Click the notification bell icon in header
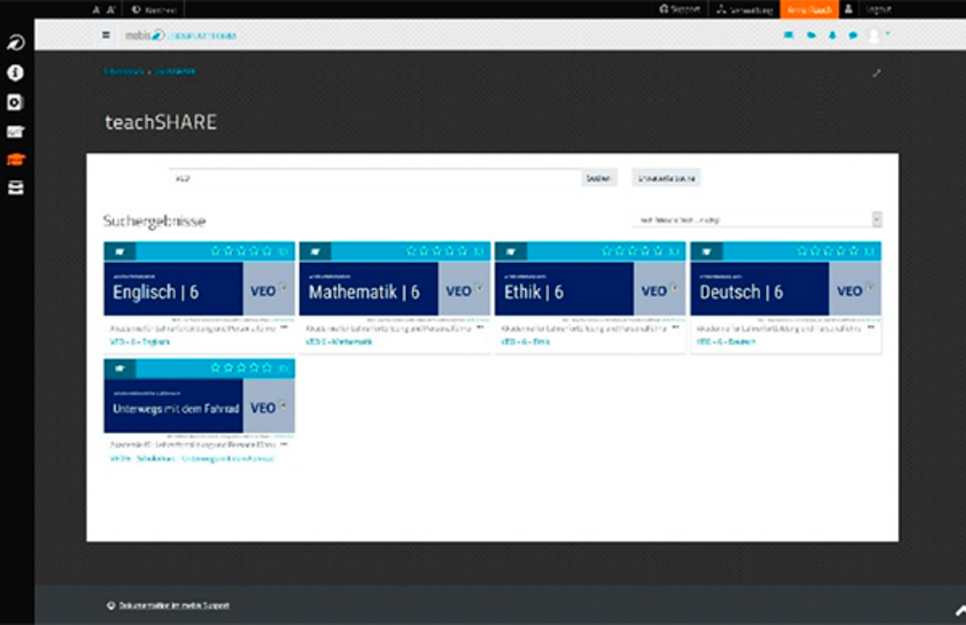Image resolution: width=966 pixels, height=625 pixels. pyautogui.click(x=832, y=36)
